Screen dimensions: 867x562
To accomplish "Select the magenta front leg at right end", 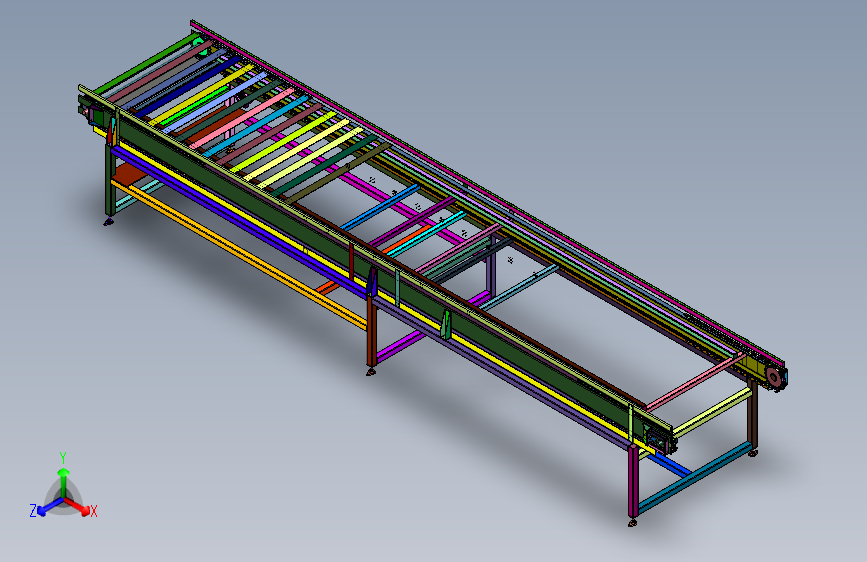I will [633, 480].
